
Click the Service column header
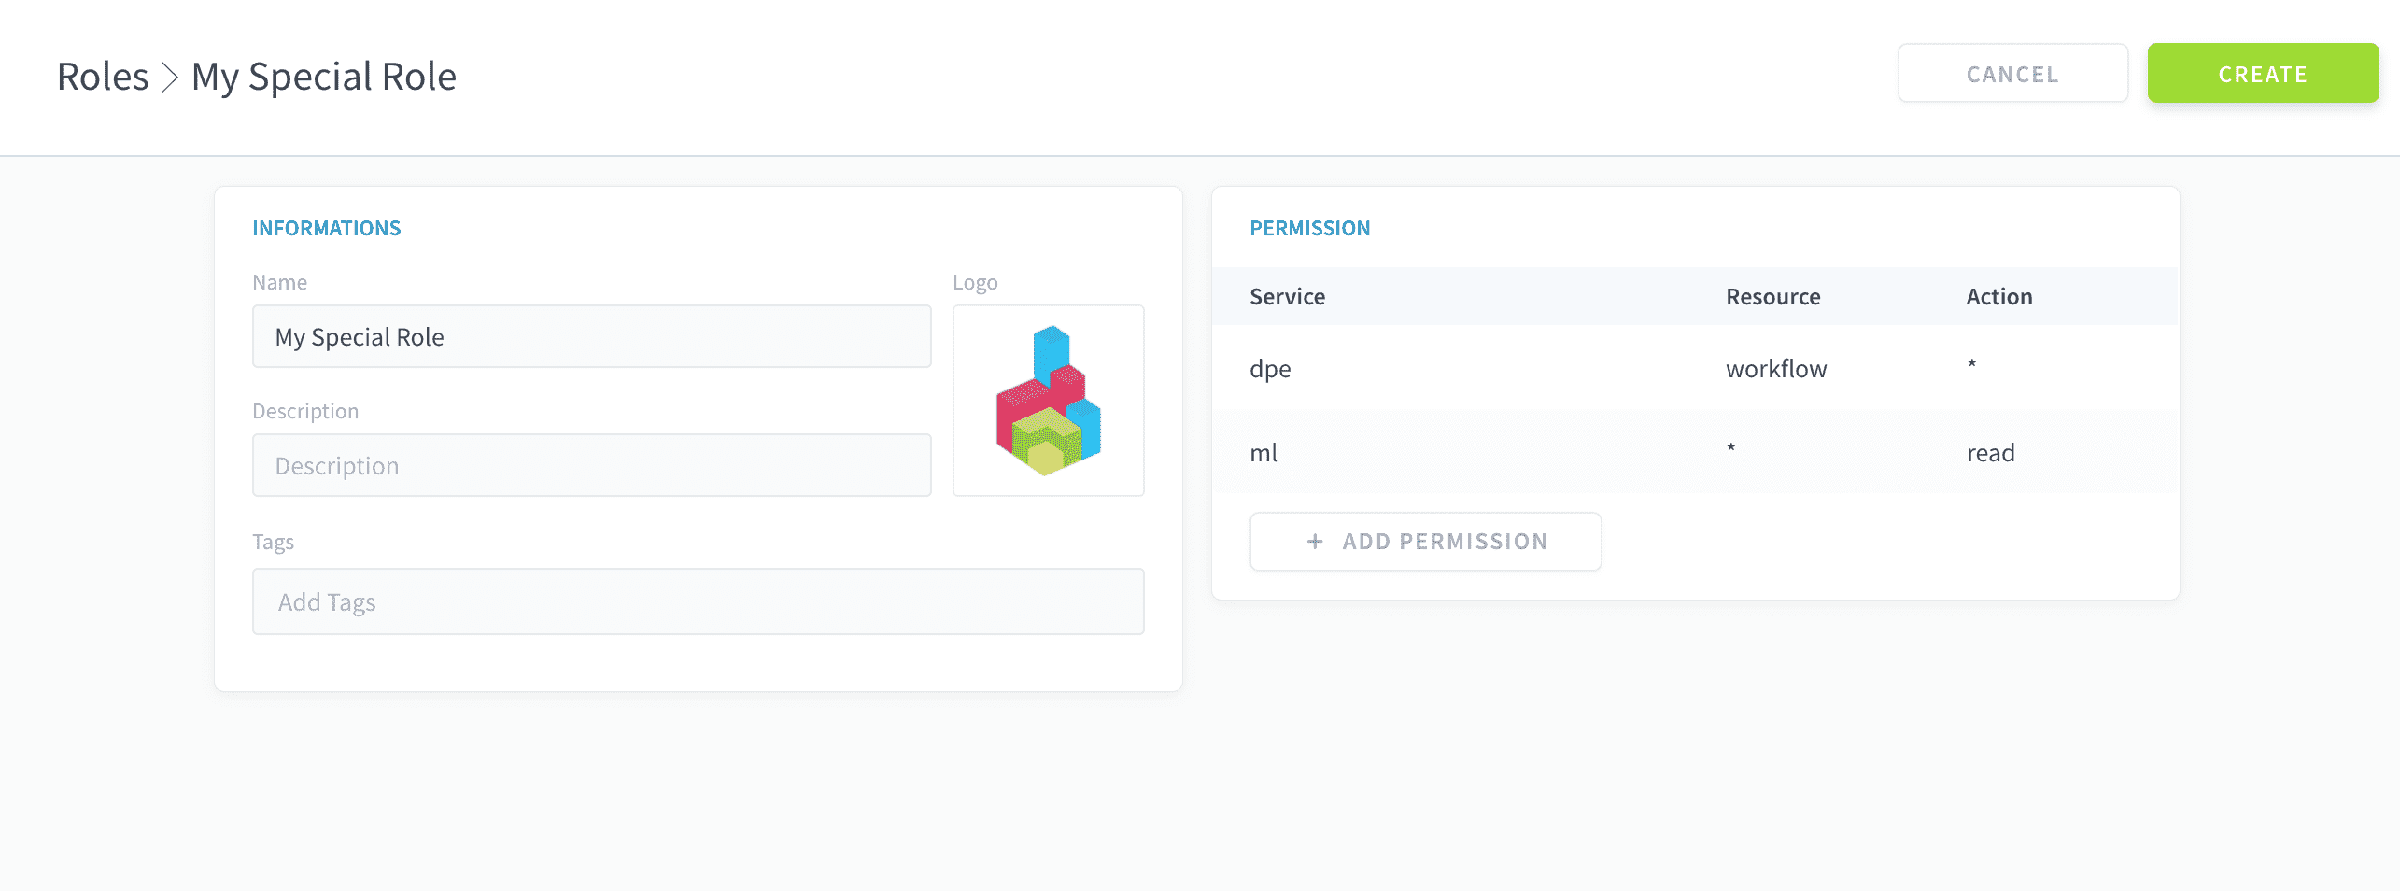coord(1287,296)
